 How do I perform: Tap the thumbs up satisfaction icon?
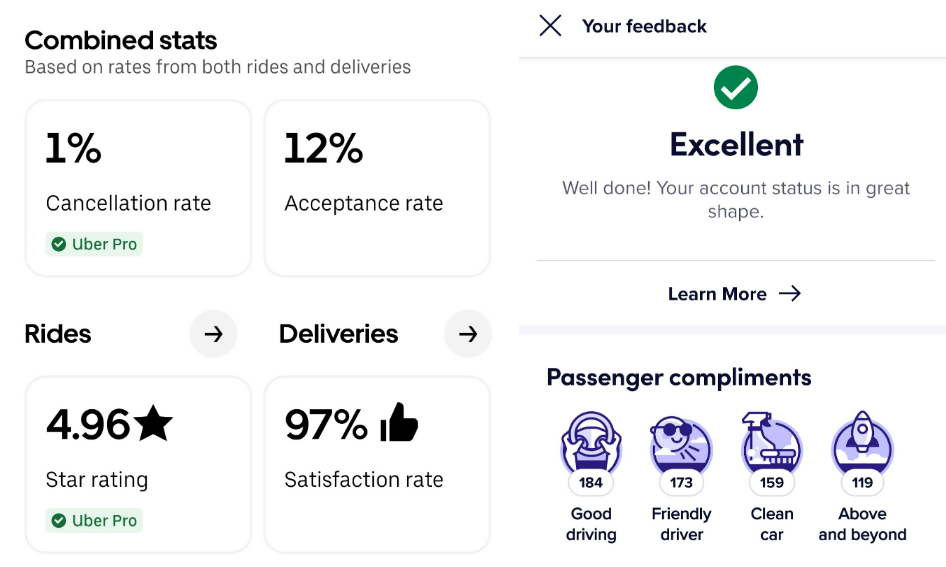(x=399, y=425)
